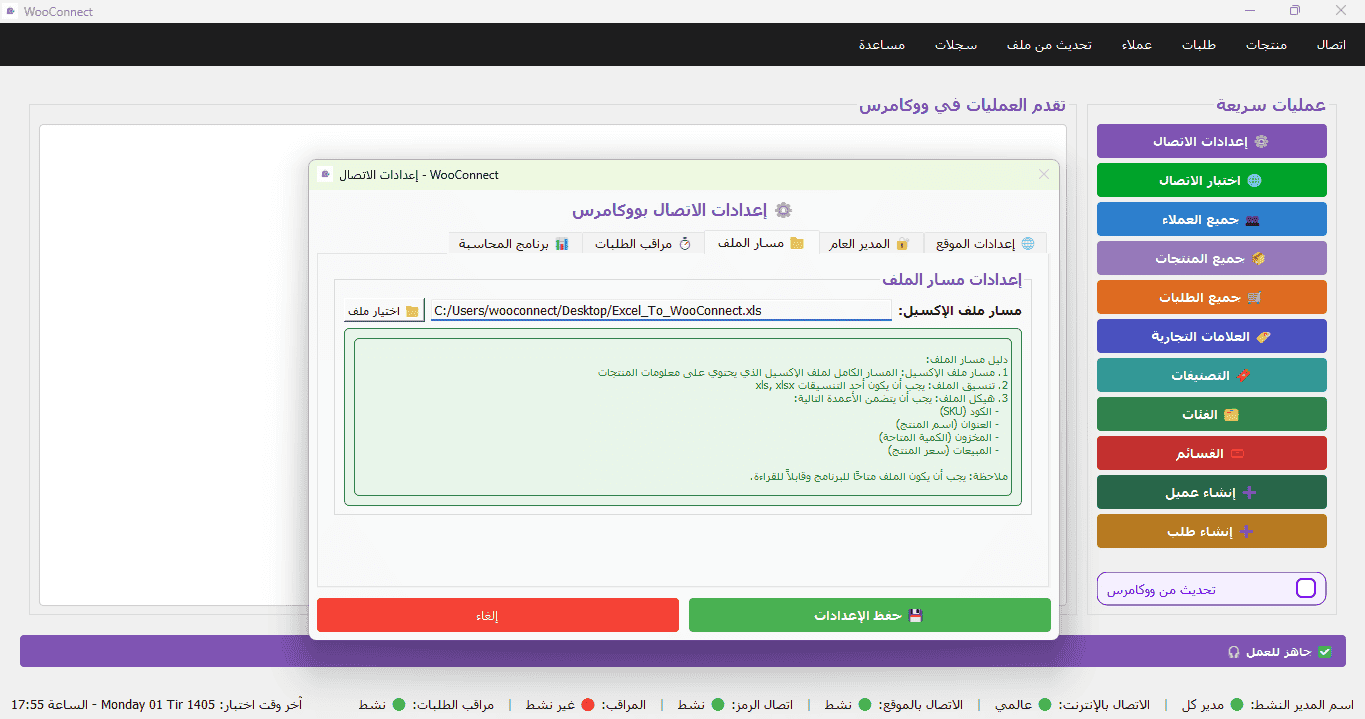Open the red 'القسائم' coupons button
This screenshot has height=719, width=1365.
pos(1212,454)
